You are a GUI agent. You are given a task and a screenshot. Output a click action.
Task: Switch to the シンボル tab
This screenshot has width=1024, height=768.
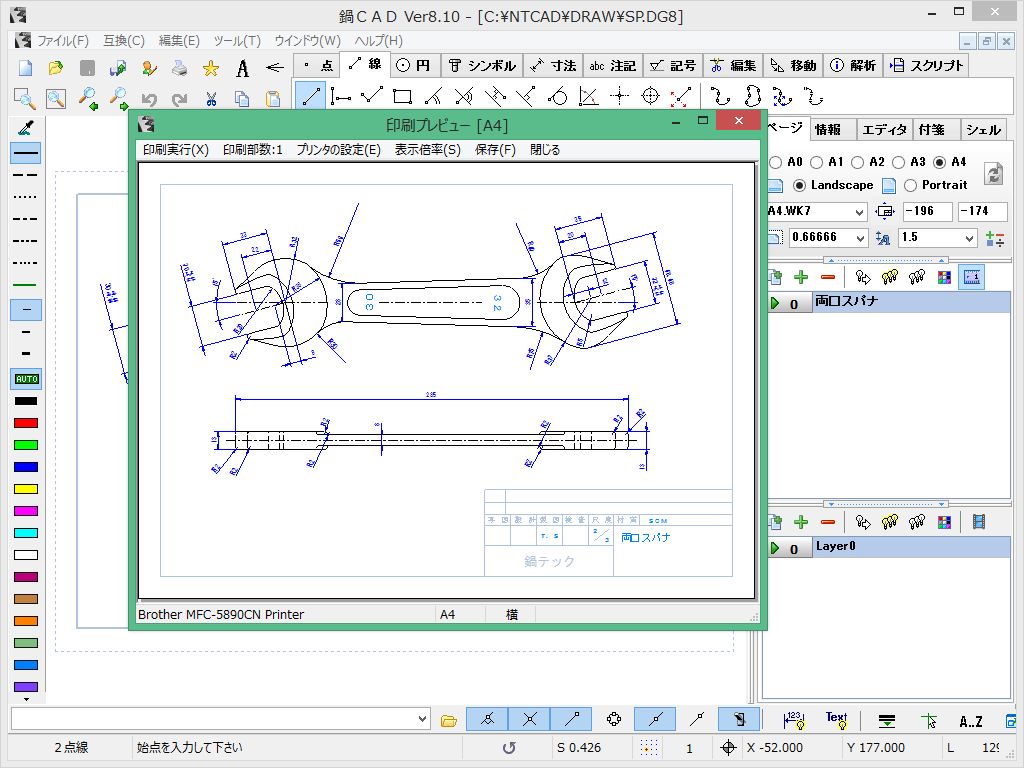tap(482, 65)
